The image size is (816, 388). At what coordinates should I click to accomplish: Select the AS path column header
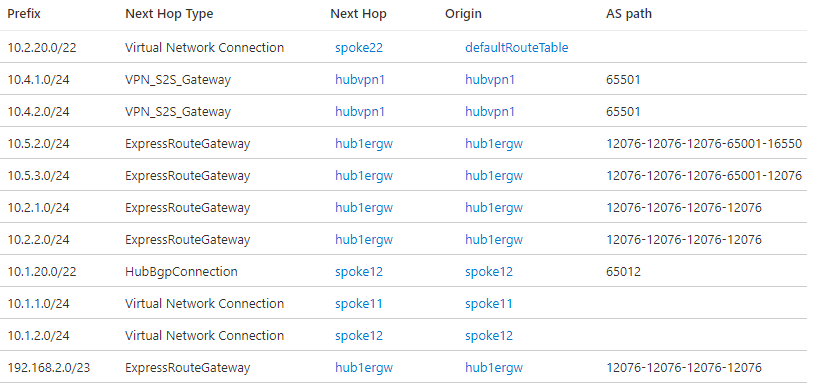click(629, 14)
